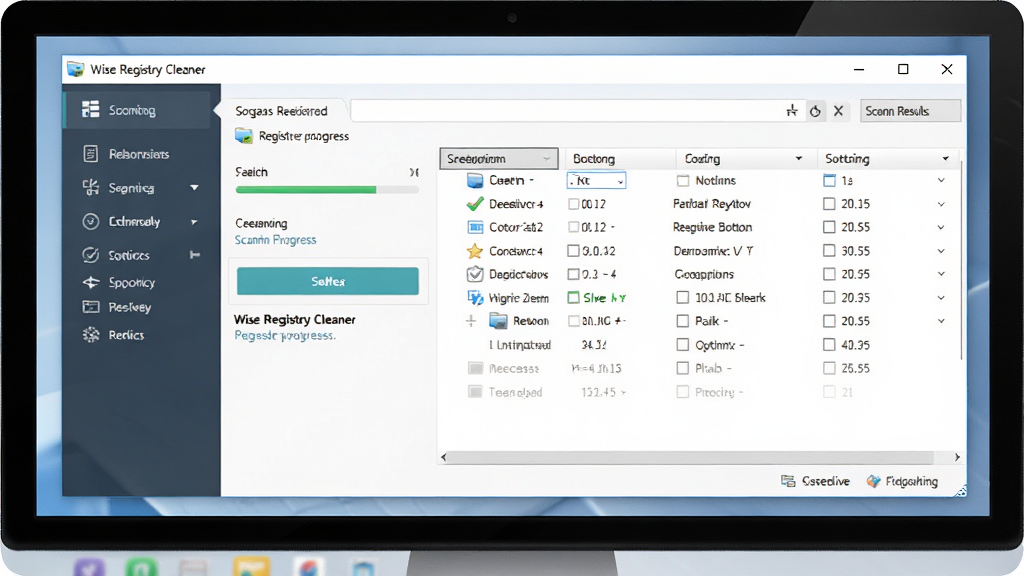
Task: Open the Sottning column dropdown arrow
Action: coord(945,159)
